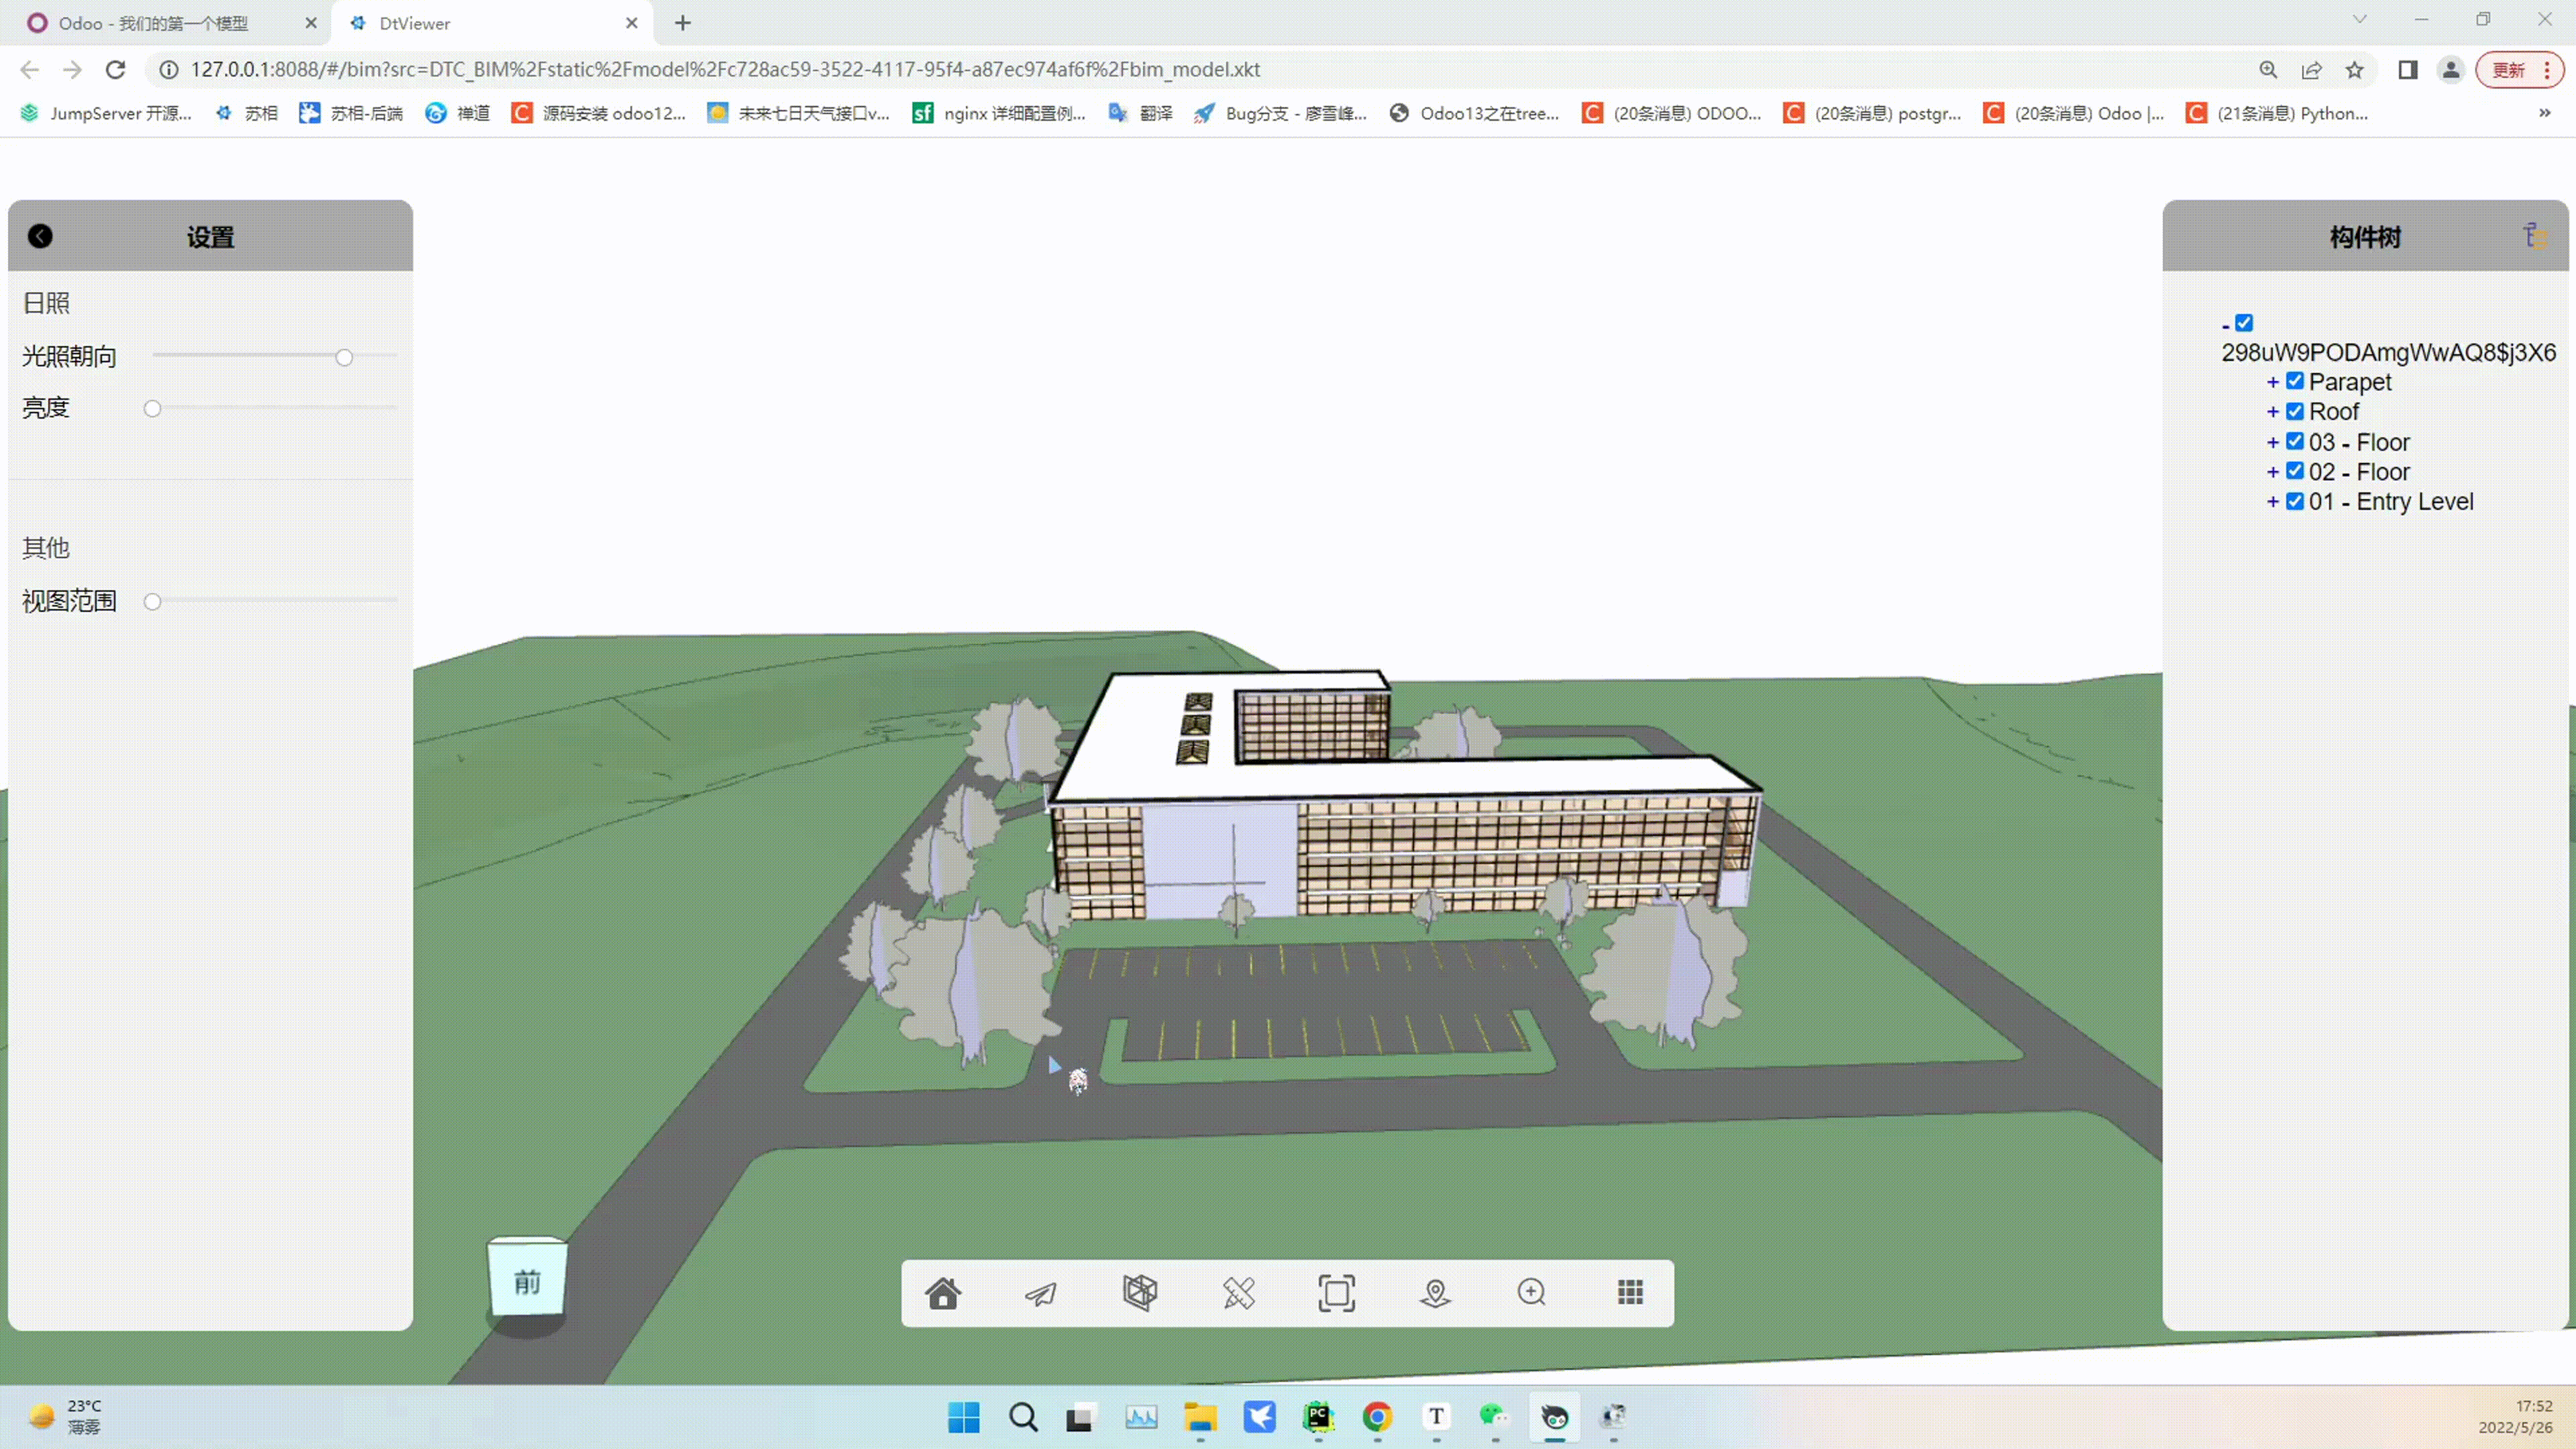Toggle the Roof visibility checkbox
2576x1449 pixels.
click(x=2295, y=411)
